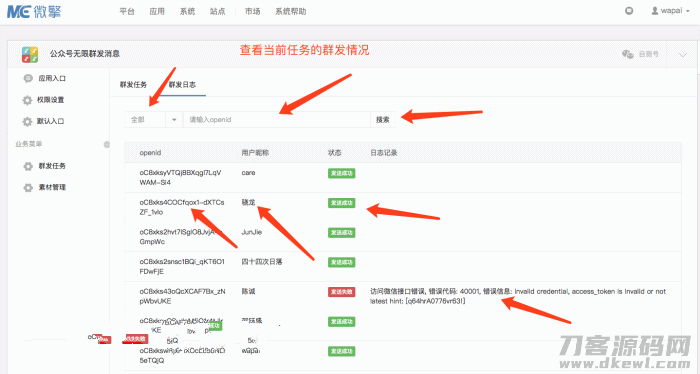Click openid starting oC8xks4COCfqox1
700x374 pixels.
coord(182,207)
